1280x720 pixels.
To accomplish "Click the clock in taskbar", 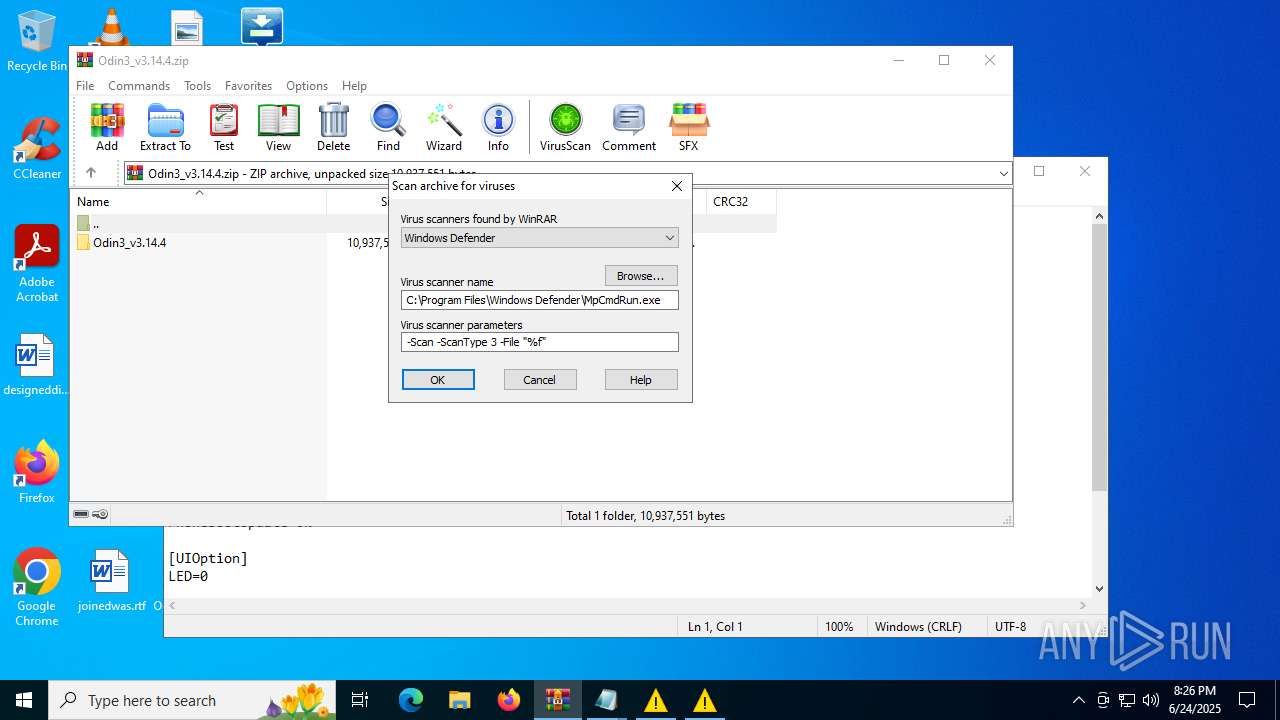I will coord(1195,700).
